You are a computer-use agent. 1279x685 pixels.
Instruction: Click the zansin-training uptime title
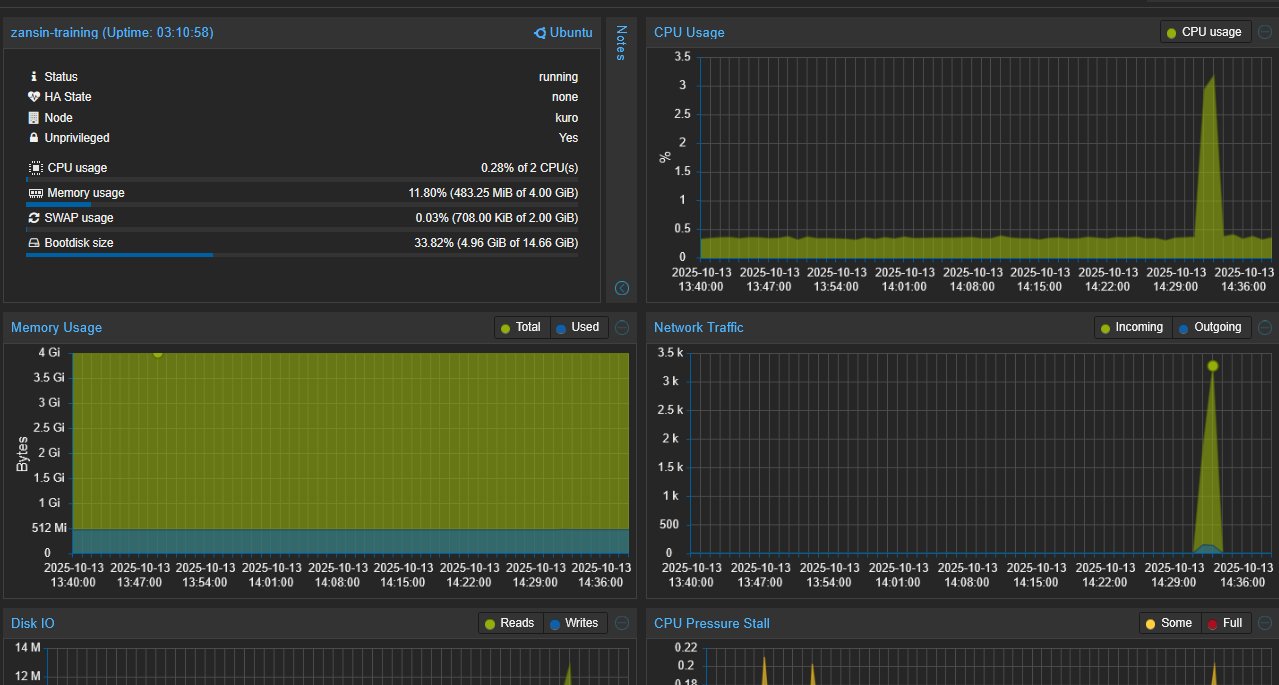(112, 33)
